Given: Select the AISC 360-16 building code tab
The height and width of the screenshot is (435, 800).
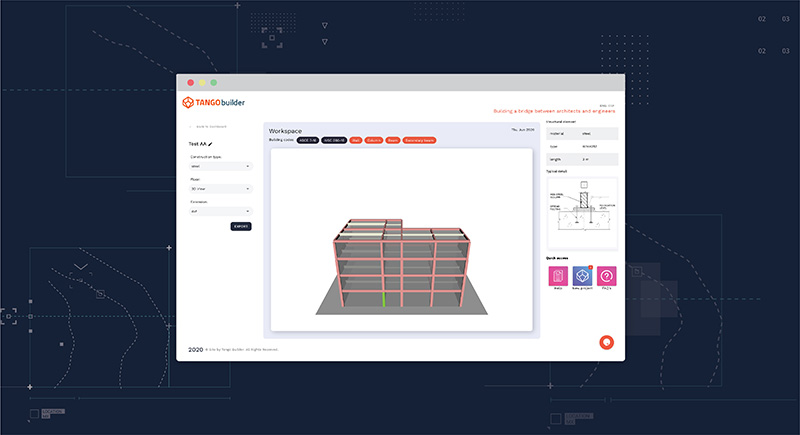Looking at the screenshot, I should pos(333,140).
